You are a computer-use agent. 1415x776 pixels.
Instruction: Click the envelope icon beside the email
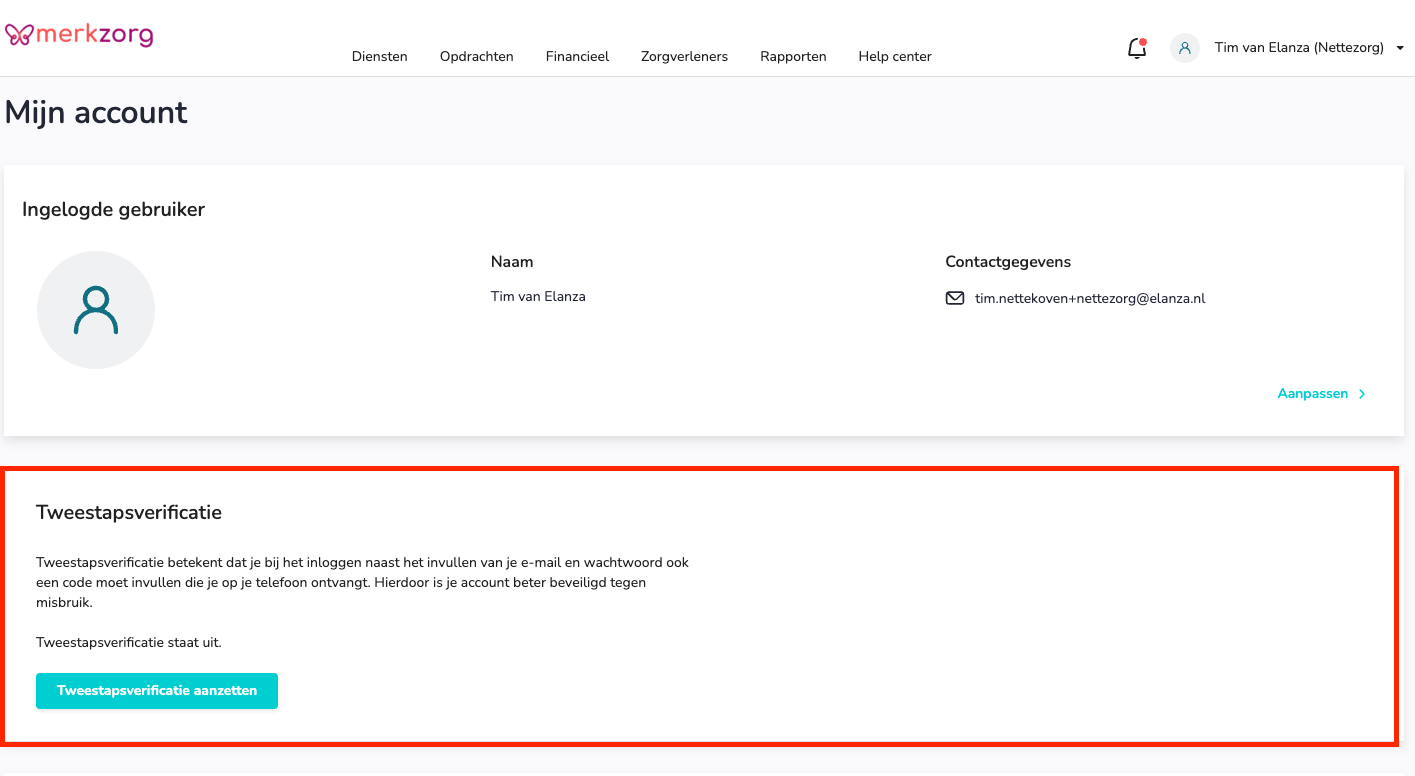click(954, 298)
